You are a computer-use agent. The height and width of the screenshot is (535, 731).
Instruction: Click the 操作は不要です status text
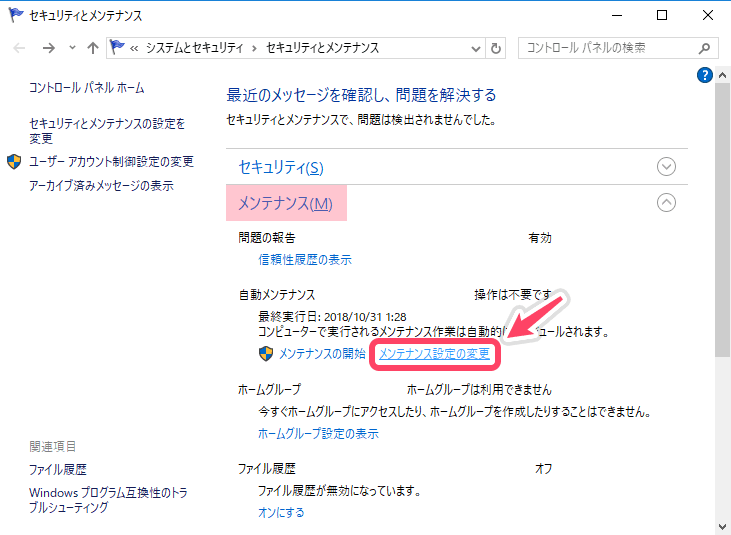coord(513,295)
